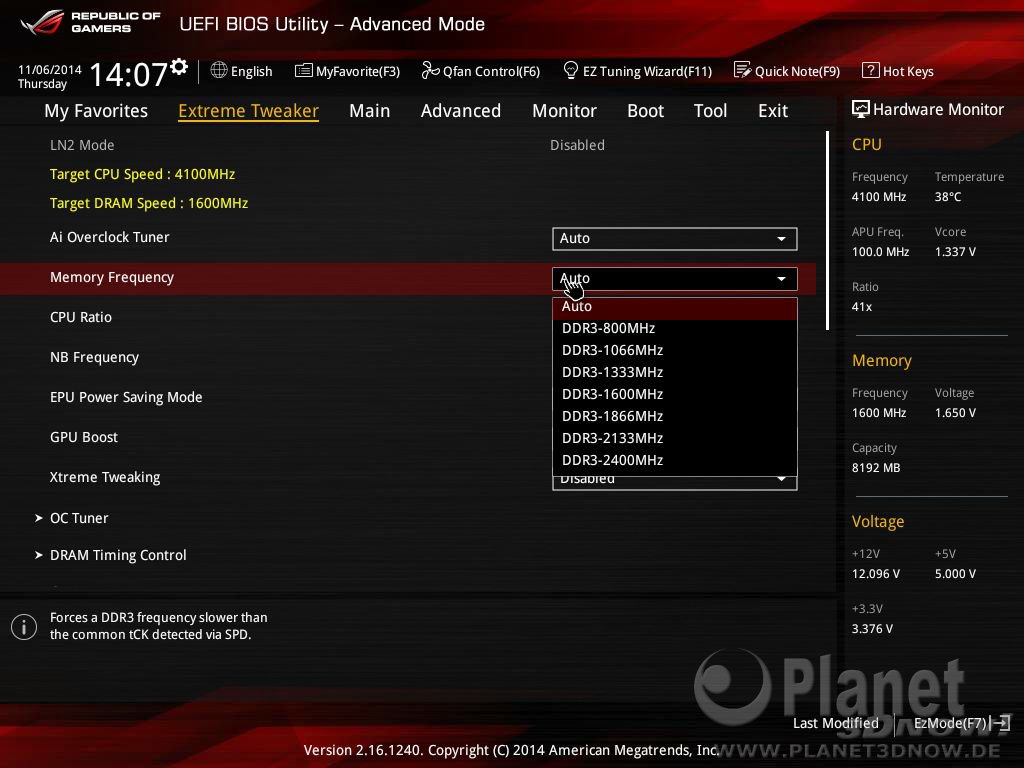The width and height of the screenshot is (1024, 768).
Task: Open Quick Note(F9)
Action: coord(787,71)
